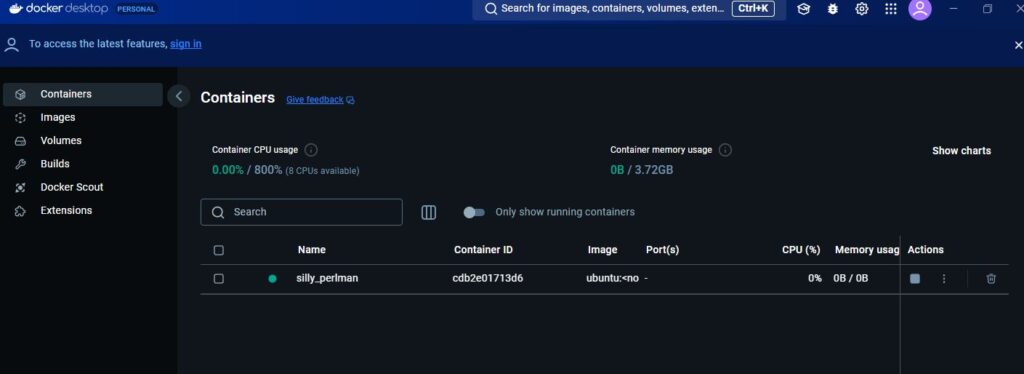
Task: Open the Learning center graduation cap icon
Action: 804,9
